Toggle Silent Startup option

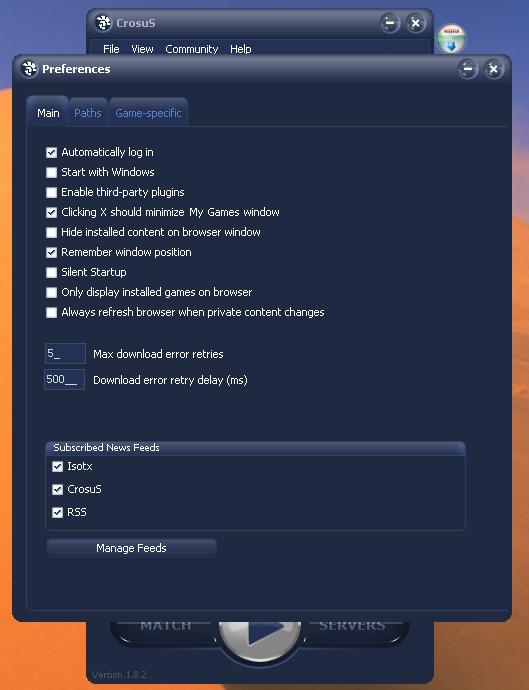51,272
